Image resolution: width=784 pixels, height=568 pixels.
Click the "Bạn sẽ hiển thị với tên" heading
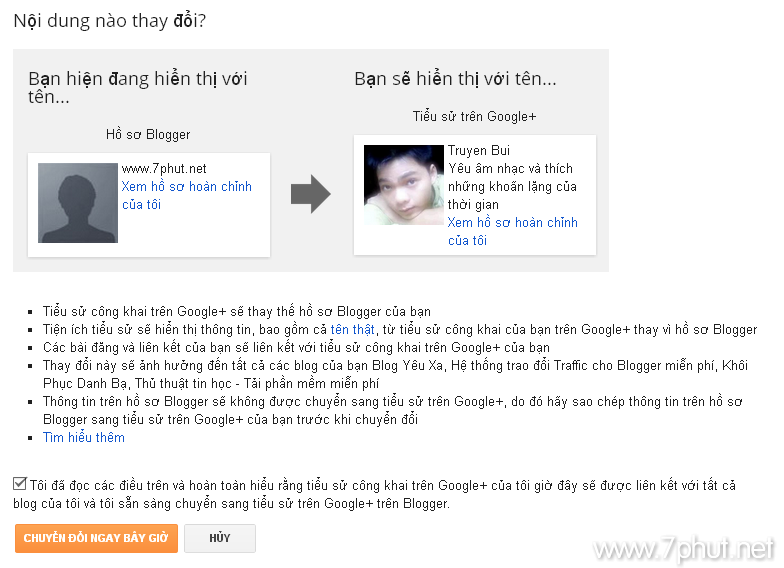point(456,79)
